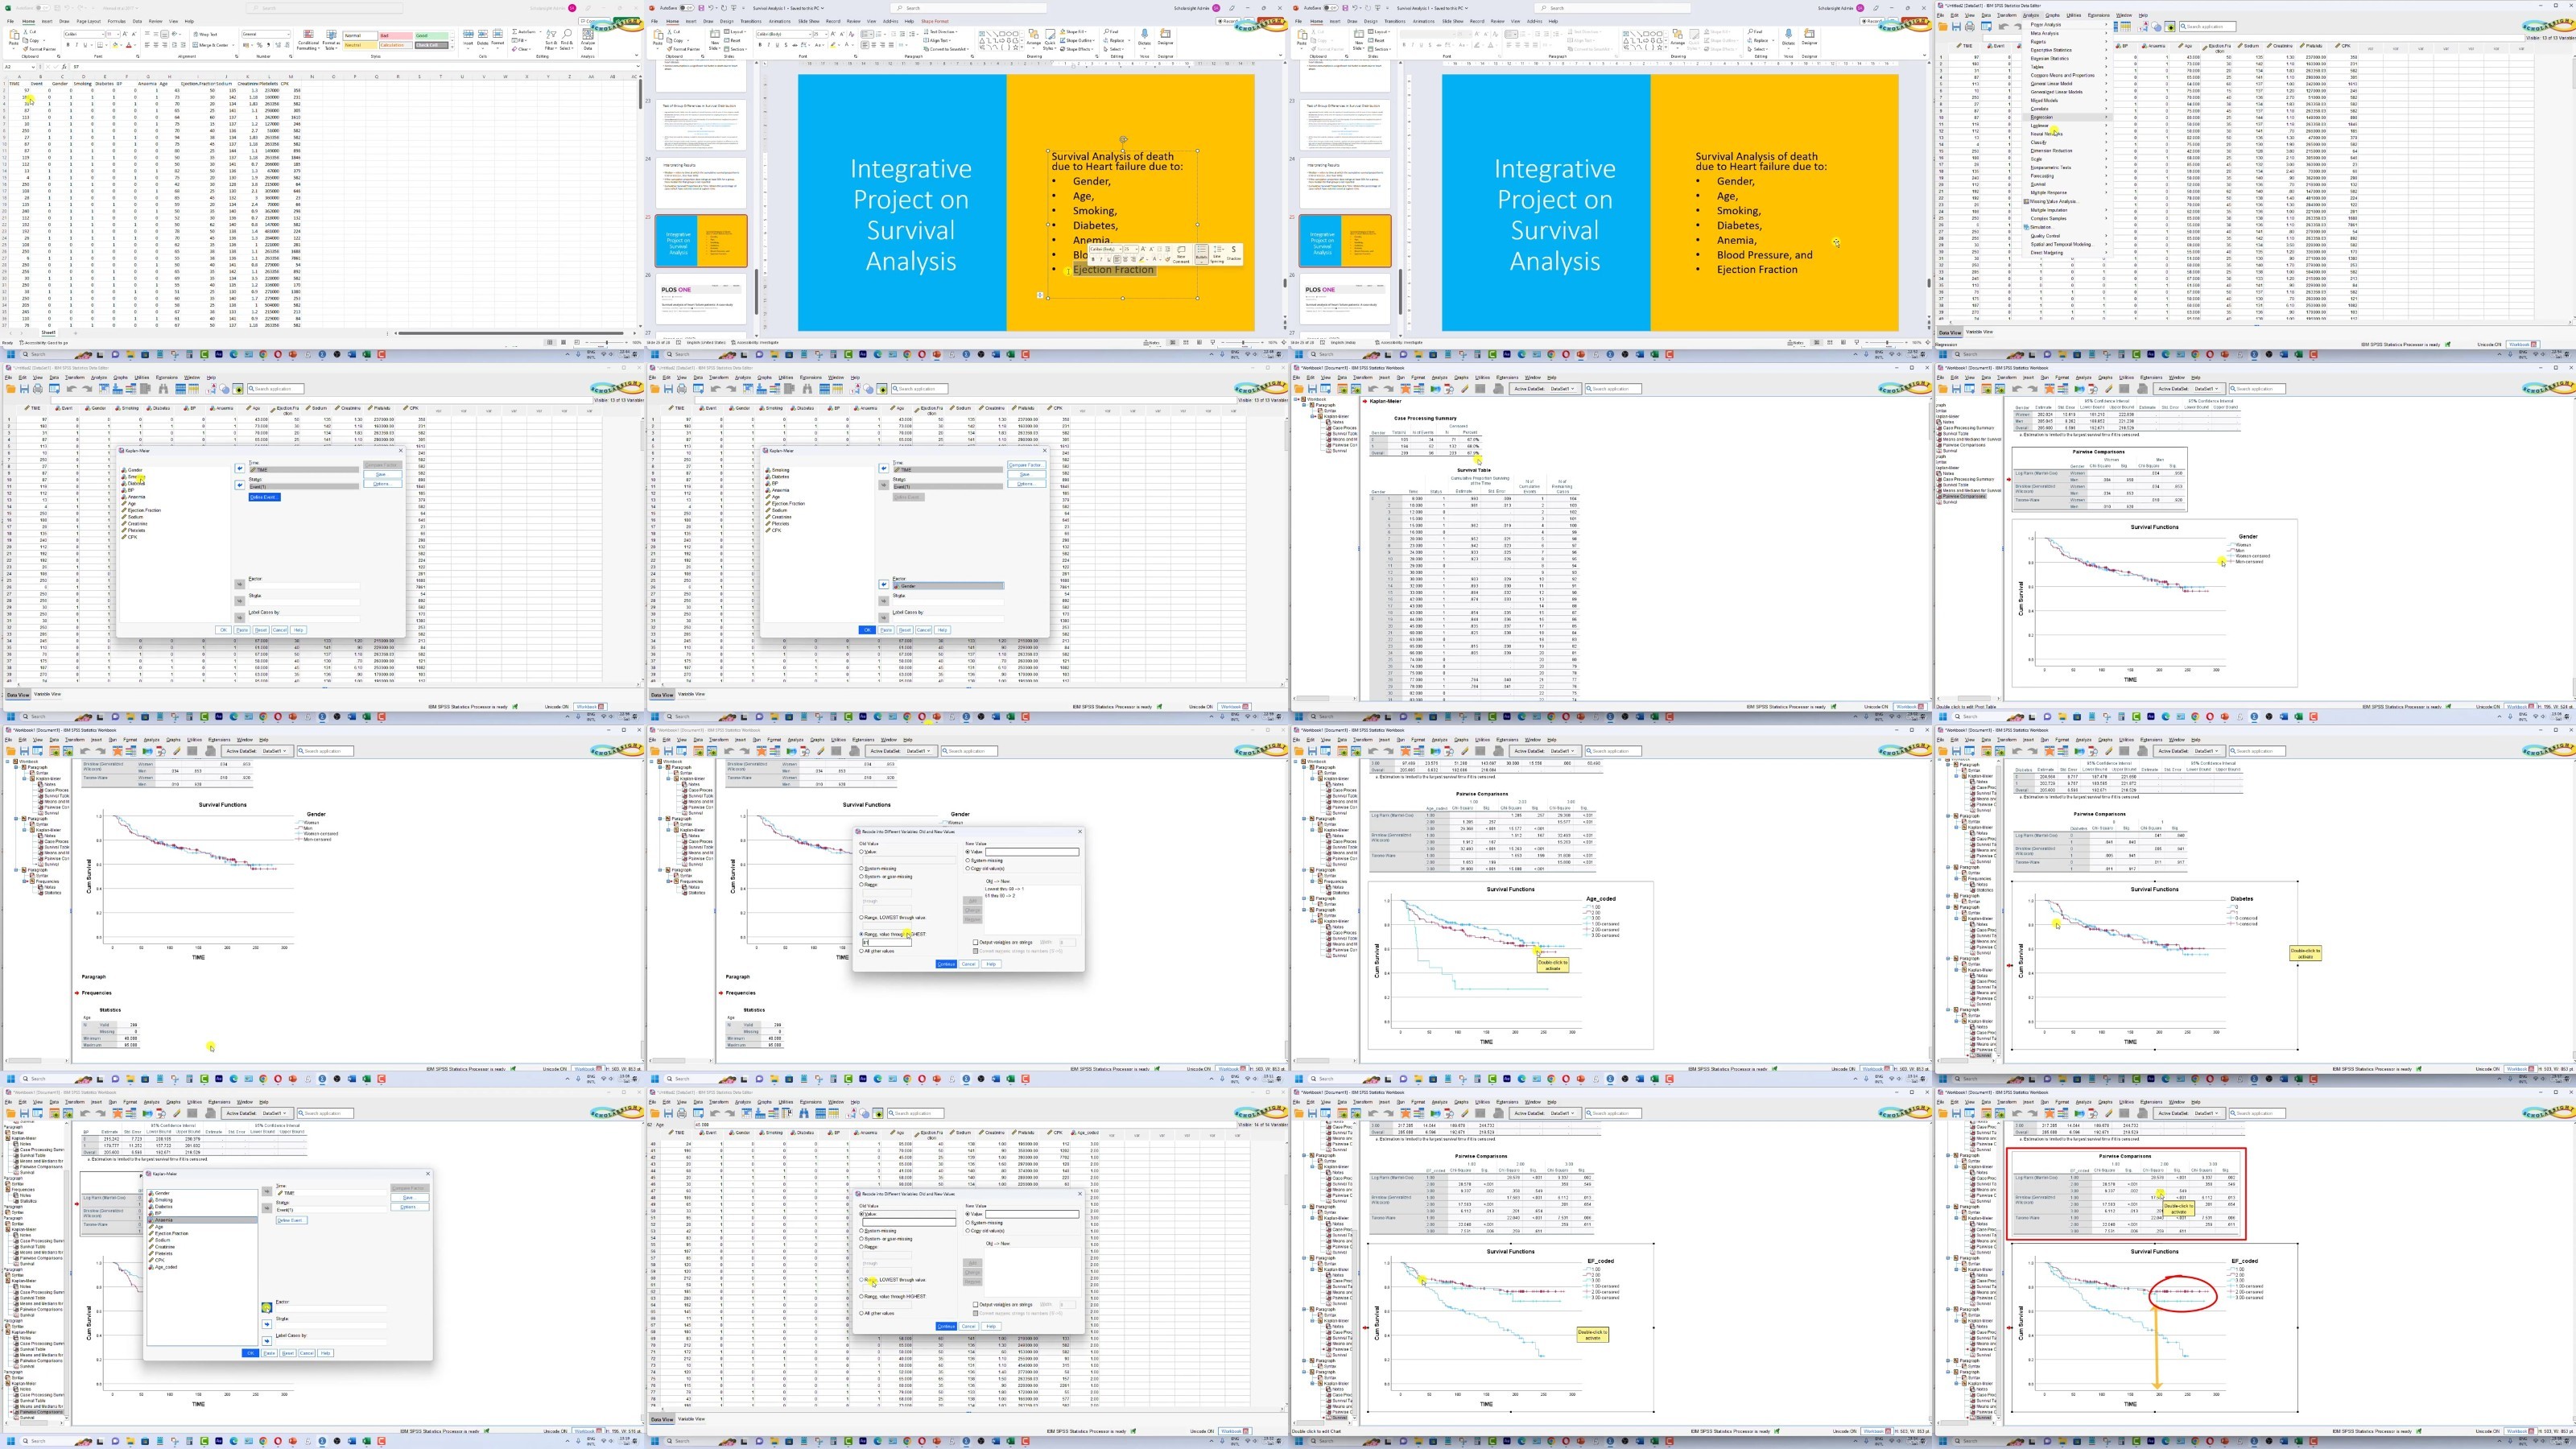
Task: Adjust the zoom slider in Excel's status bar
Action: [607, 343]
